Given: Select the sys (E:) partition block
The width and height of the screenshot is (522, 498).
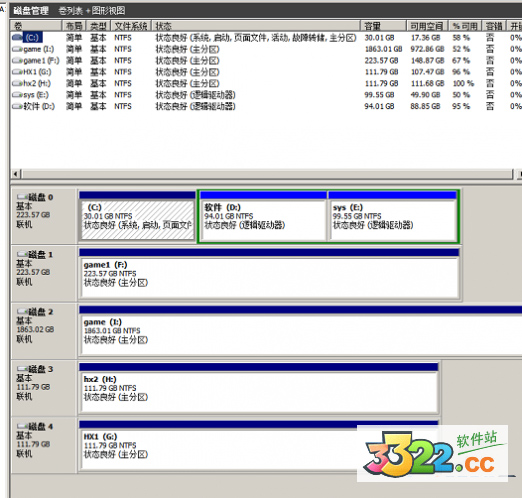Looking at the screenshot, I should coord(392,217).
